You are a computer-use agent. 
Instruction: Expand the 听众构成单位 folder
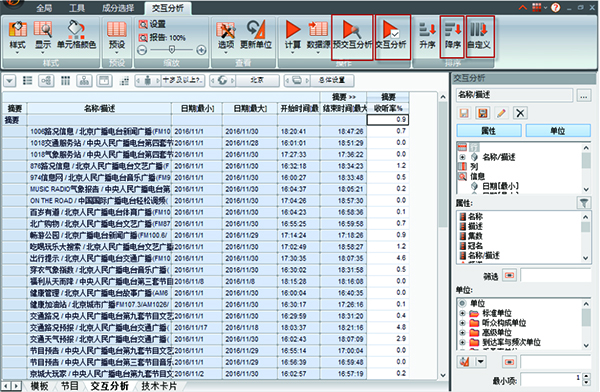pos(462,323)
